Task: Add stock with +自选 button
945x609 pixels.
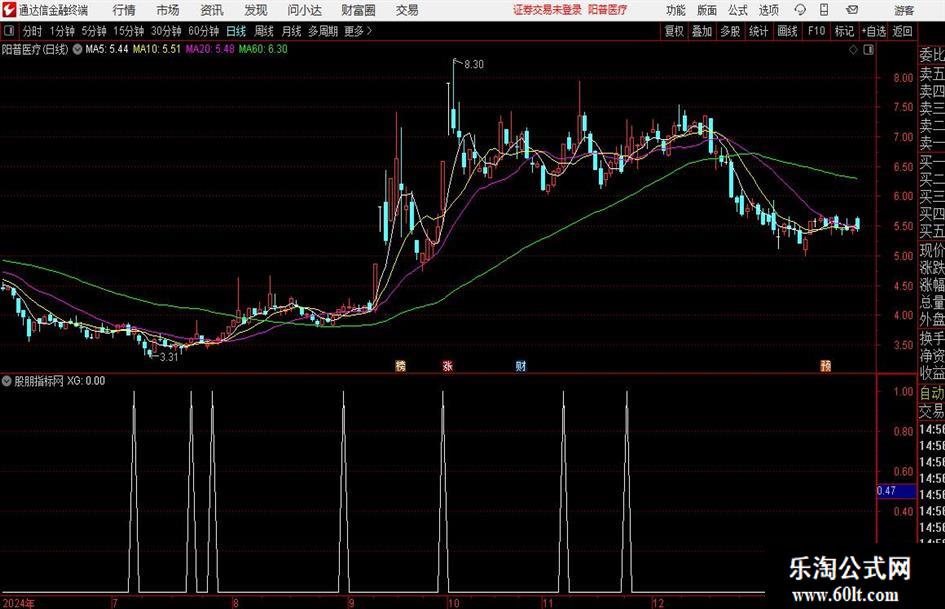Action: (x=873, y=31)
